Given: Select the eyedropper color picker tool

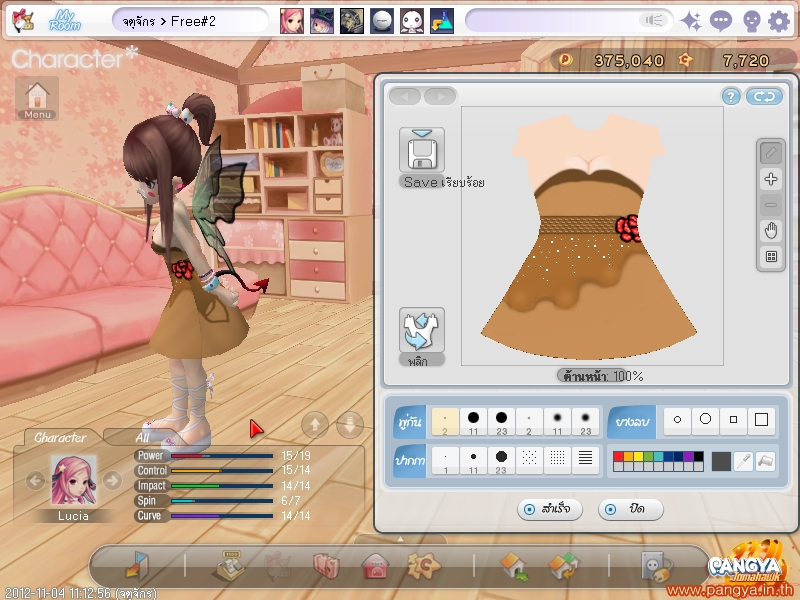Looking at the screenshot, I should pos(743,461).
